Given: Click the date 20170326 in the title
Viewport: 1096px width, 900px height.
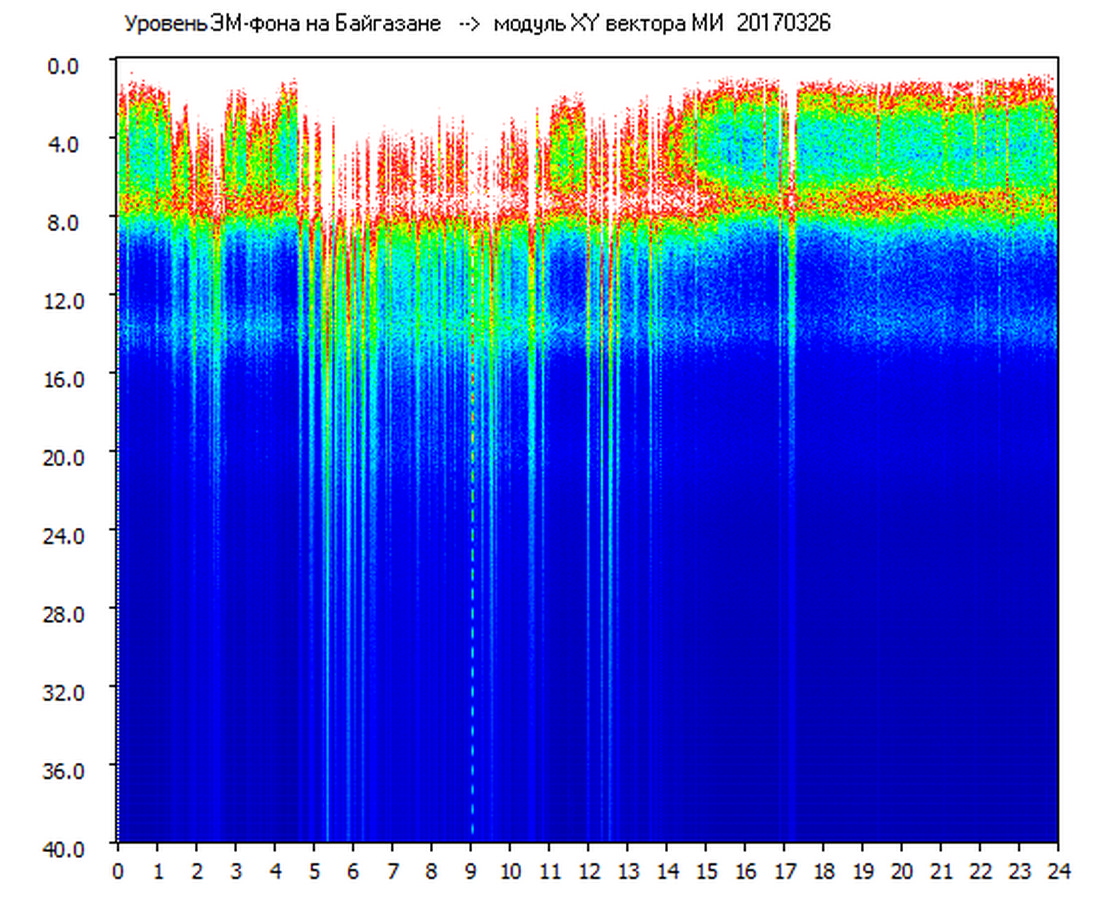Looking at the screenshot, I should 783,24.
